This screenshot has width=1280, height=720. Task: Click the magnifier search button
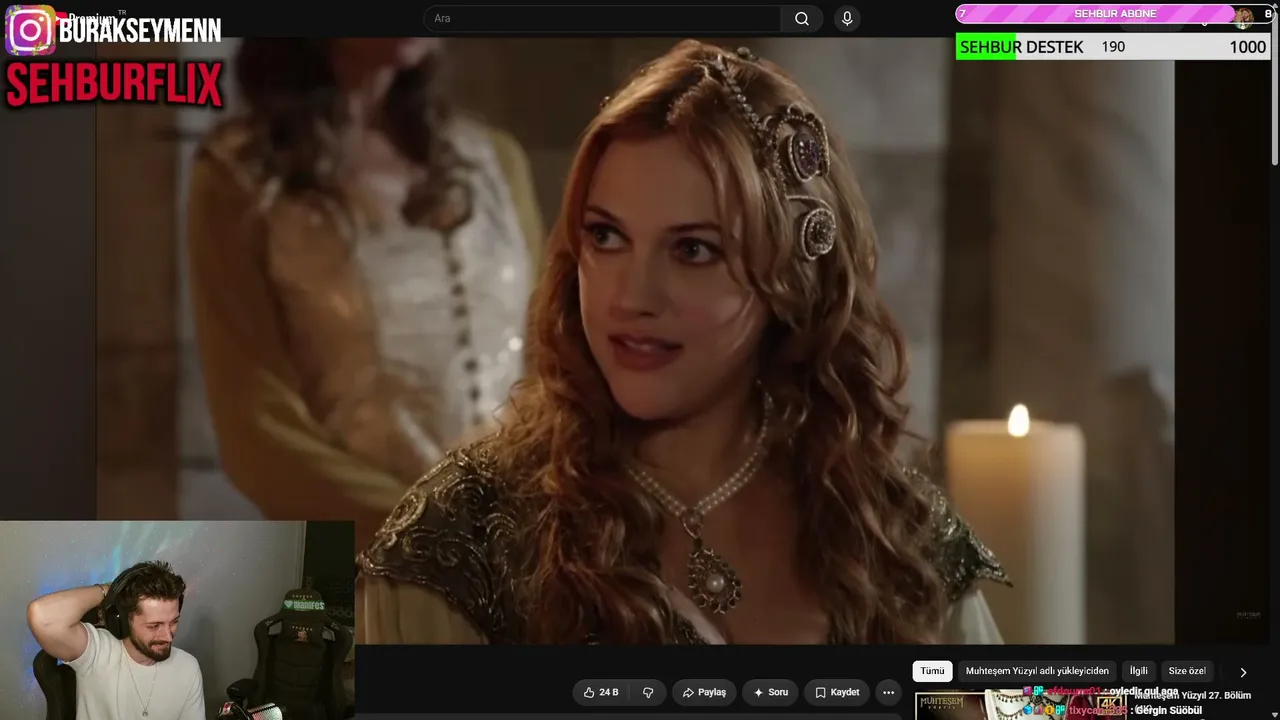[x=802, y=19]
